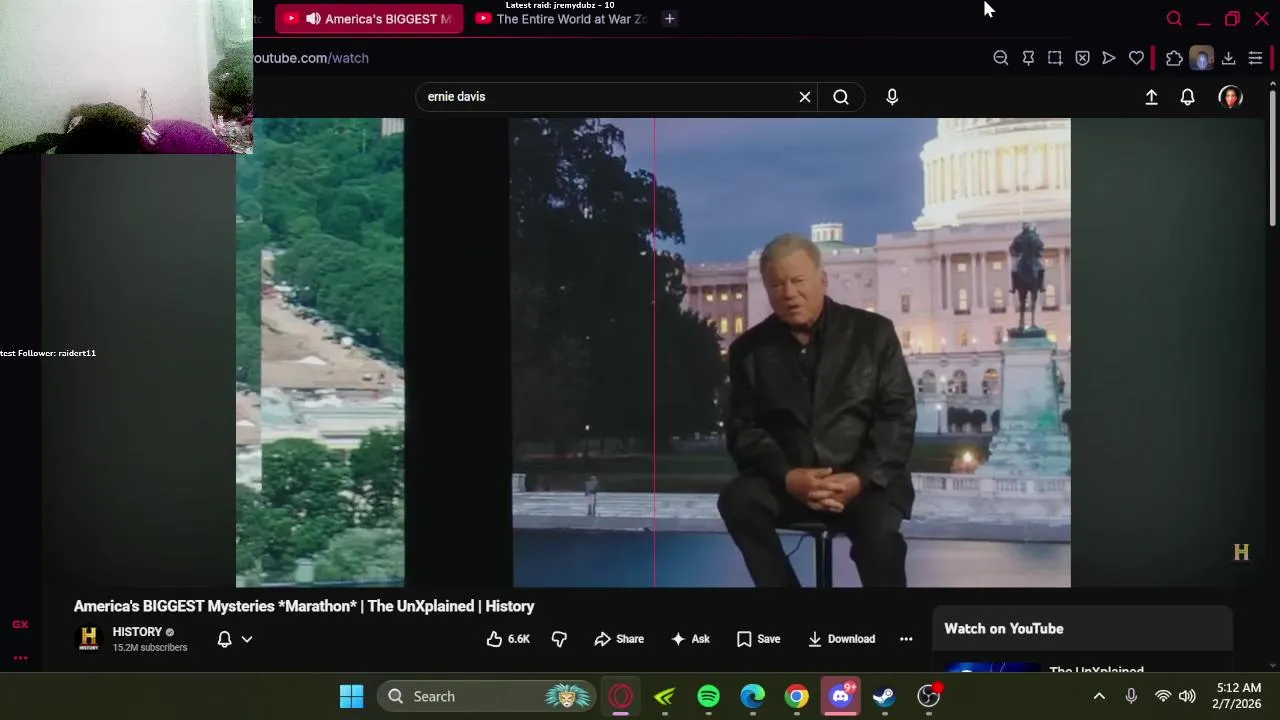
Task: Click the YouTube search magnifier button
Action: click(x=841, y=97)
